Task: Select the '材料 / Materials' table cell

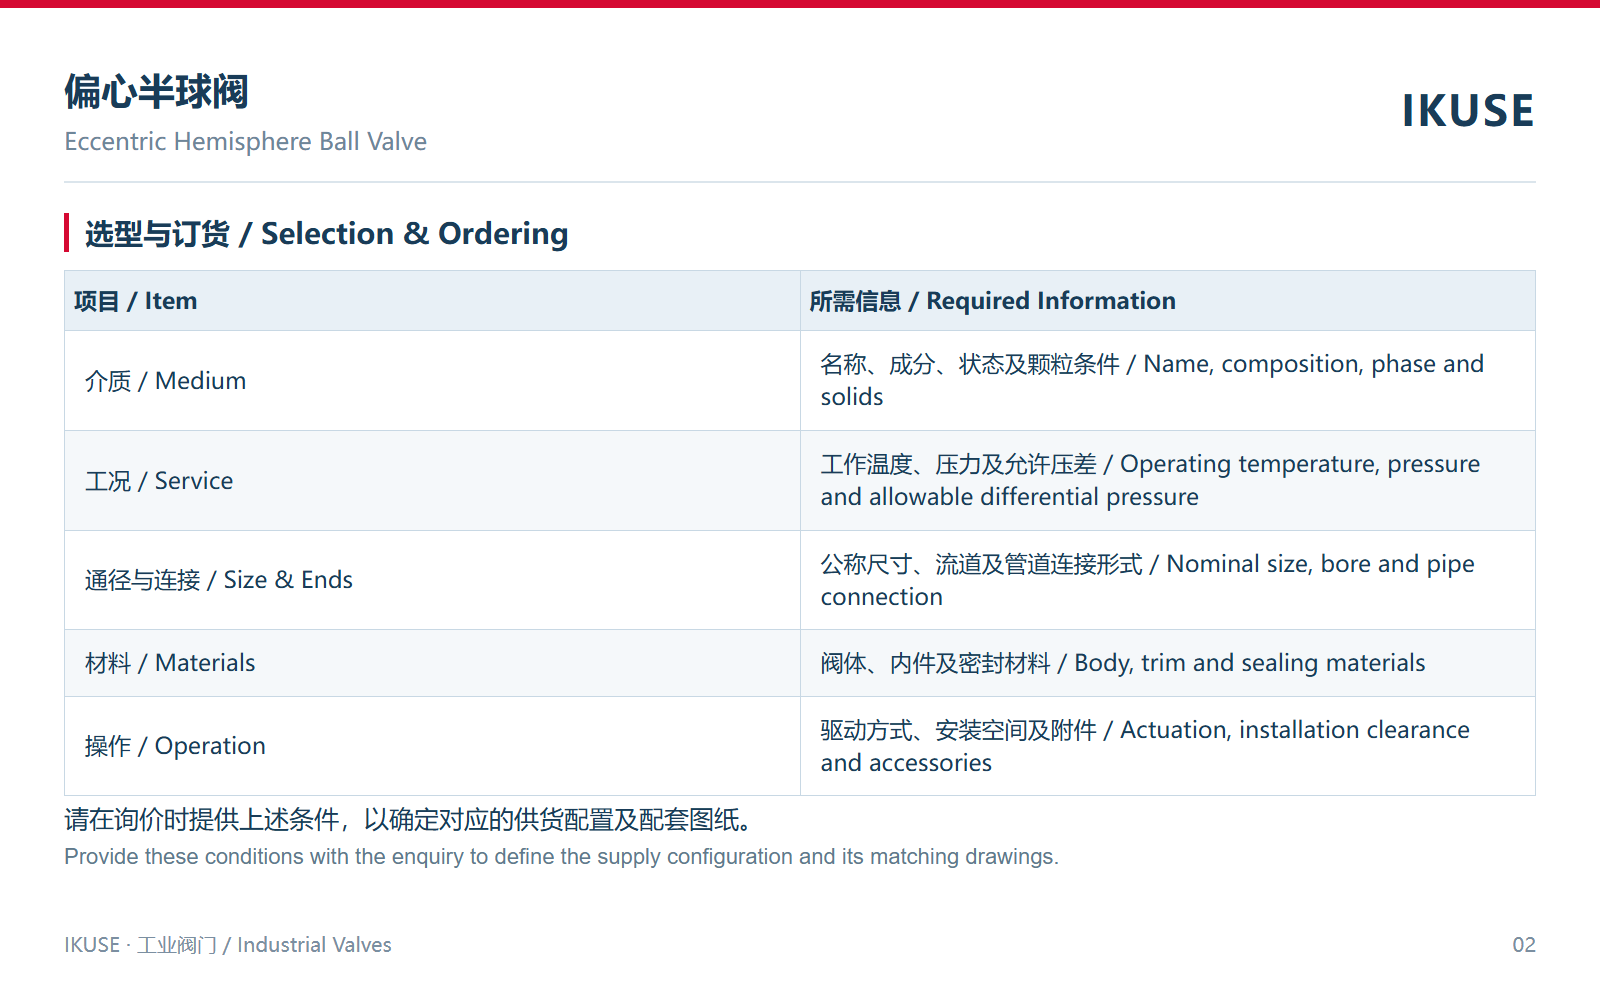Action: coord(432,663)
